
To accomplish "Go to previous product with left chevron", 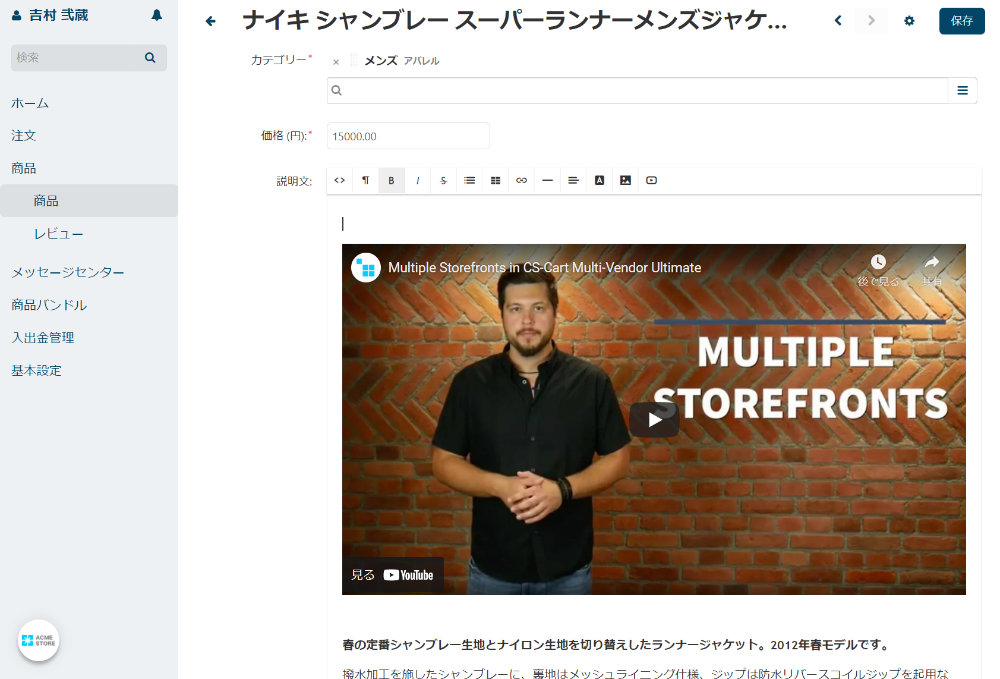I will (838, 21).
